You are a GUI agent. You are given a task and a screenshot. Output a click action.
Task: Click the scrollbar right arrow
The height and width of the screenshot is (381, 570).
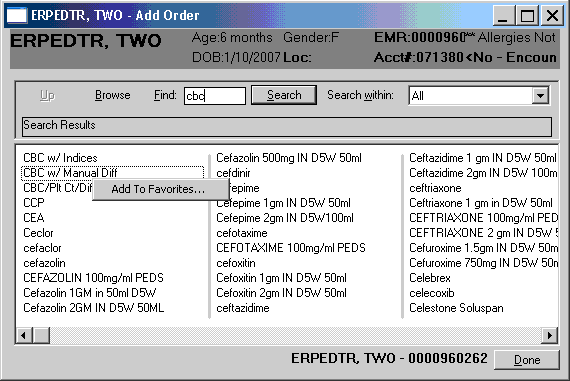549,335
